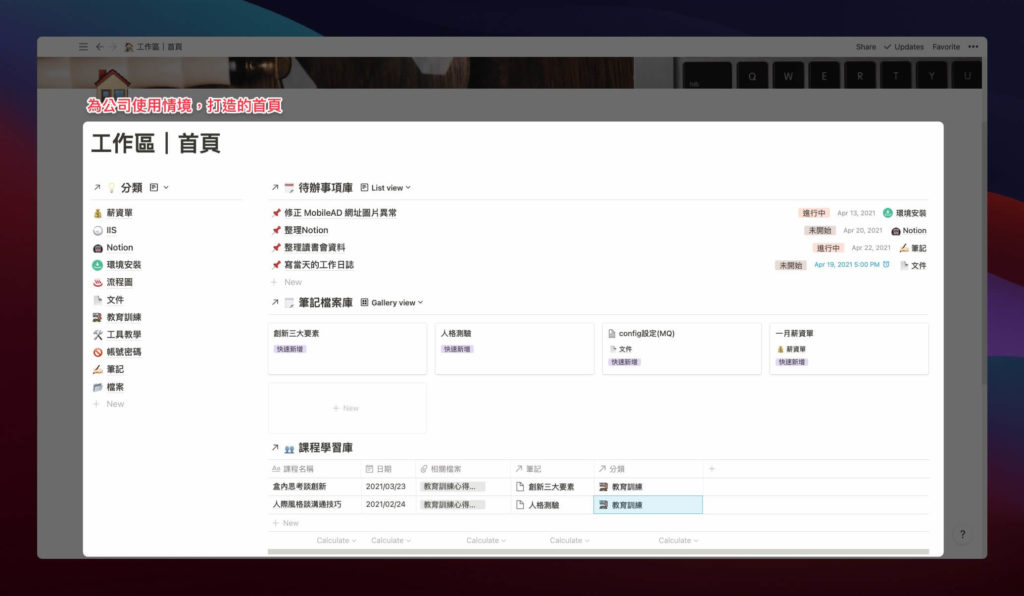The width and height of the screenshot is (1024, 596).
Task: Click the help question mark button
Action: pos(962,534)
